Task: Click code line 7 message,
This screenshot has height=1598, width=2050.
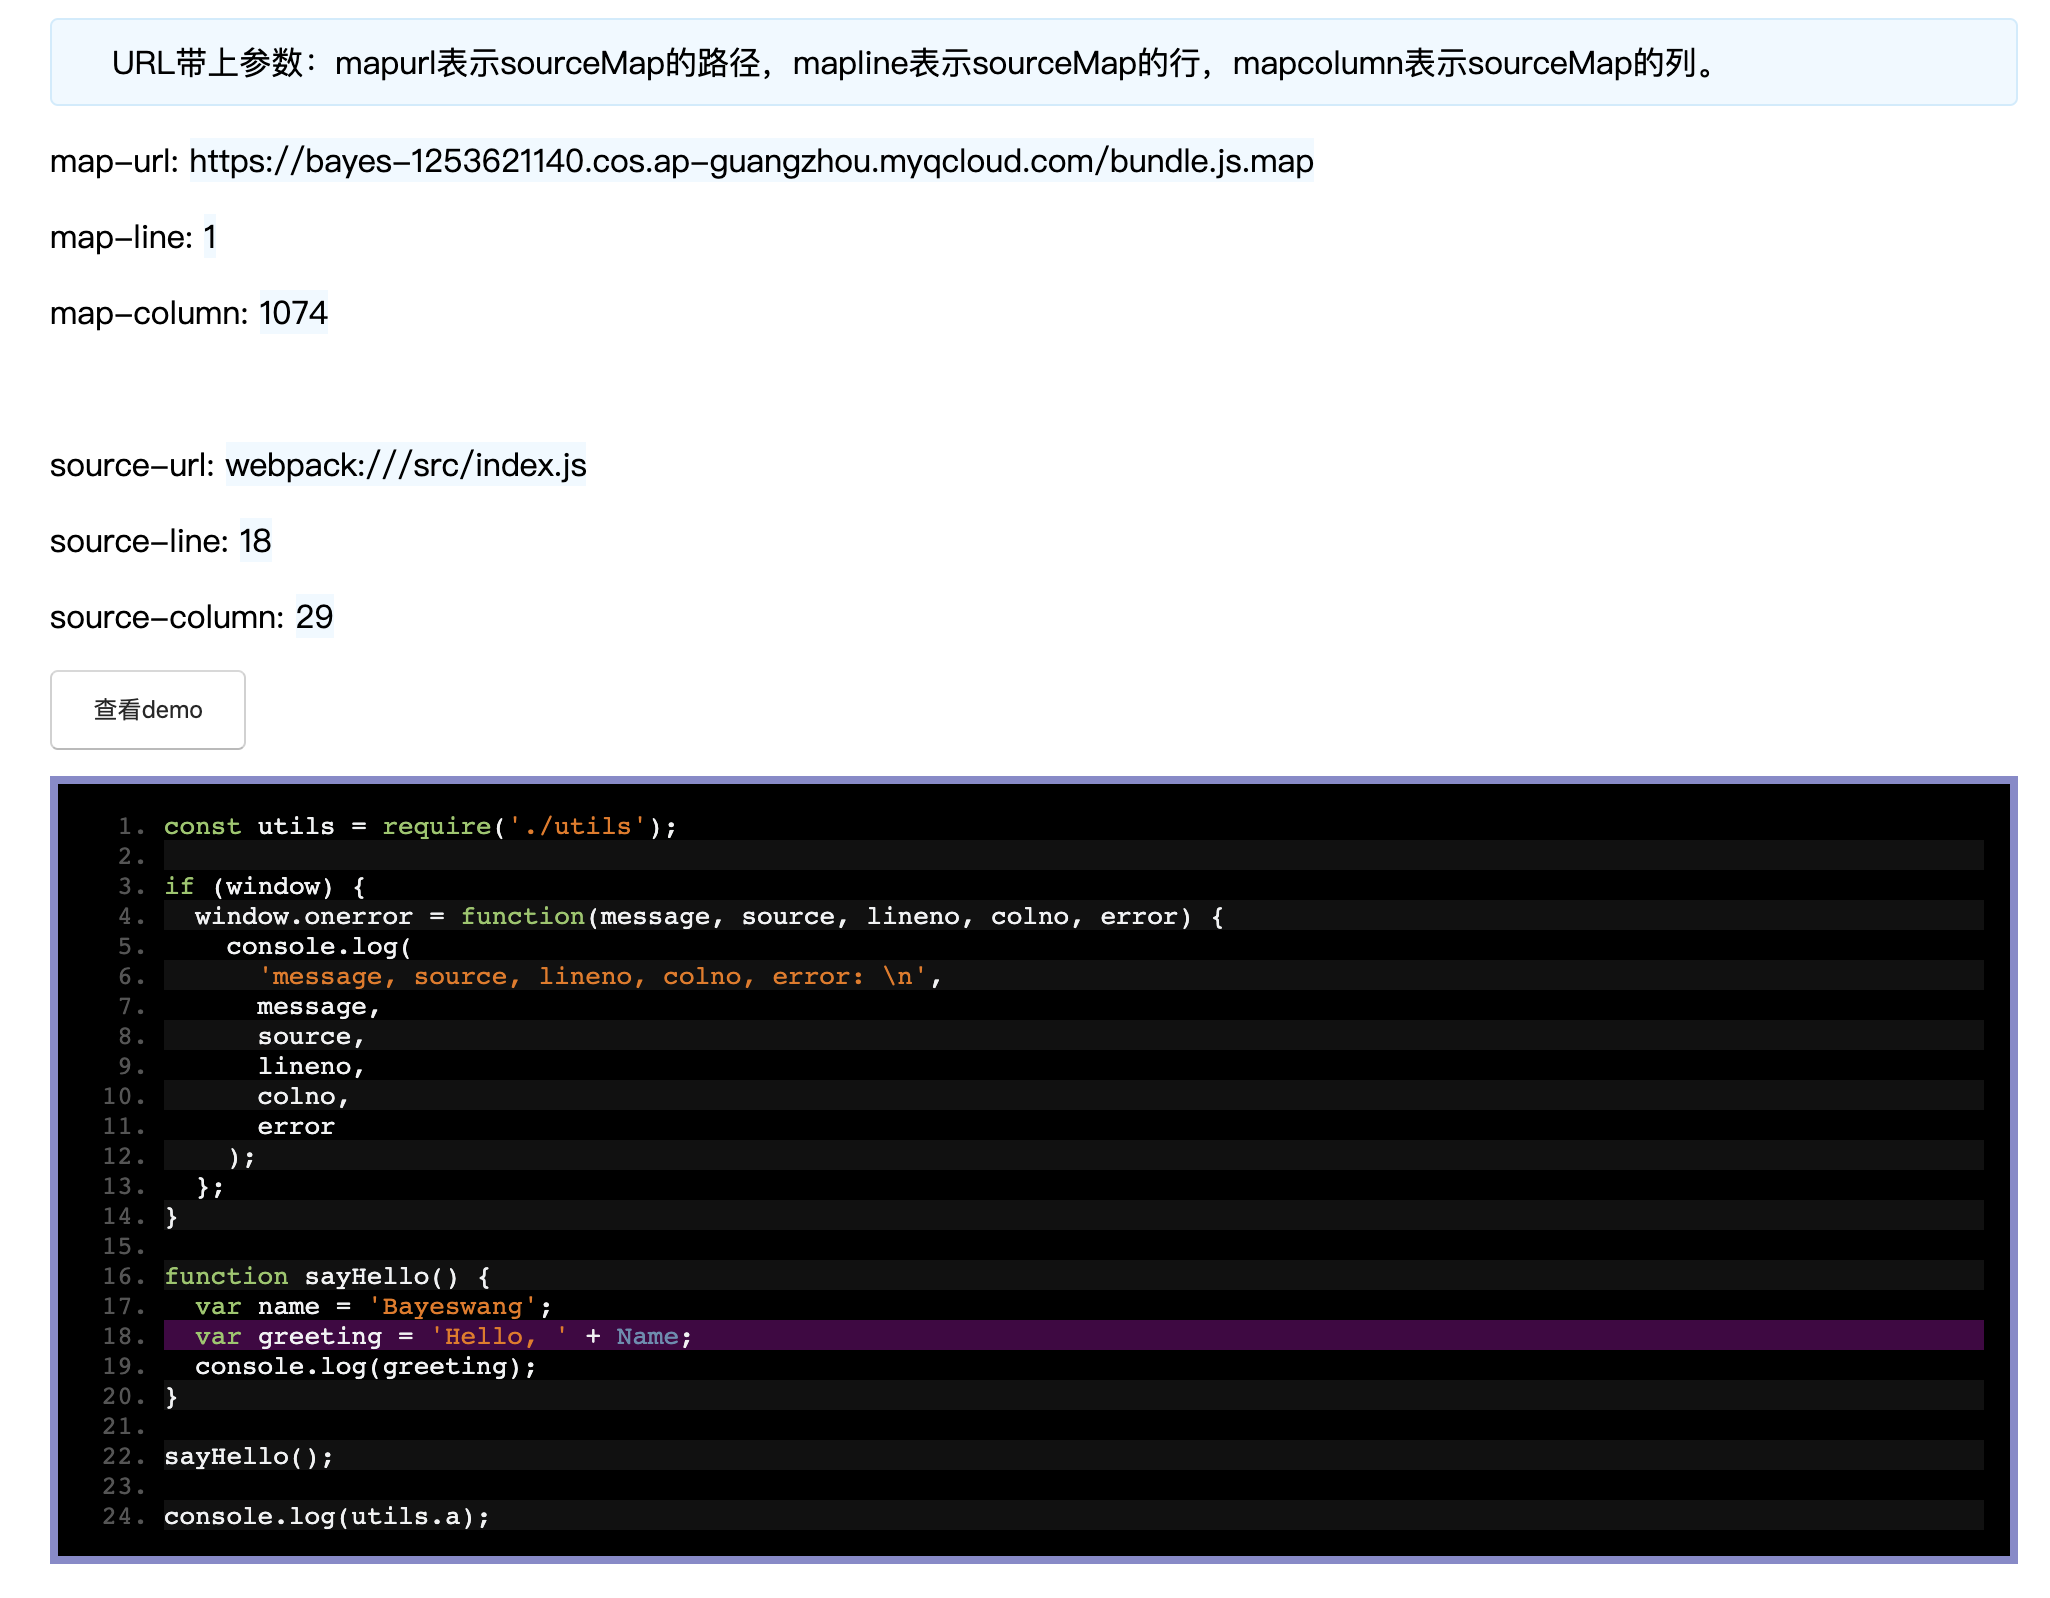Action: coord(319,1006)
